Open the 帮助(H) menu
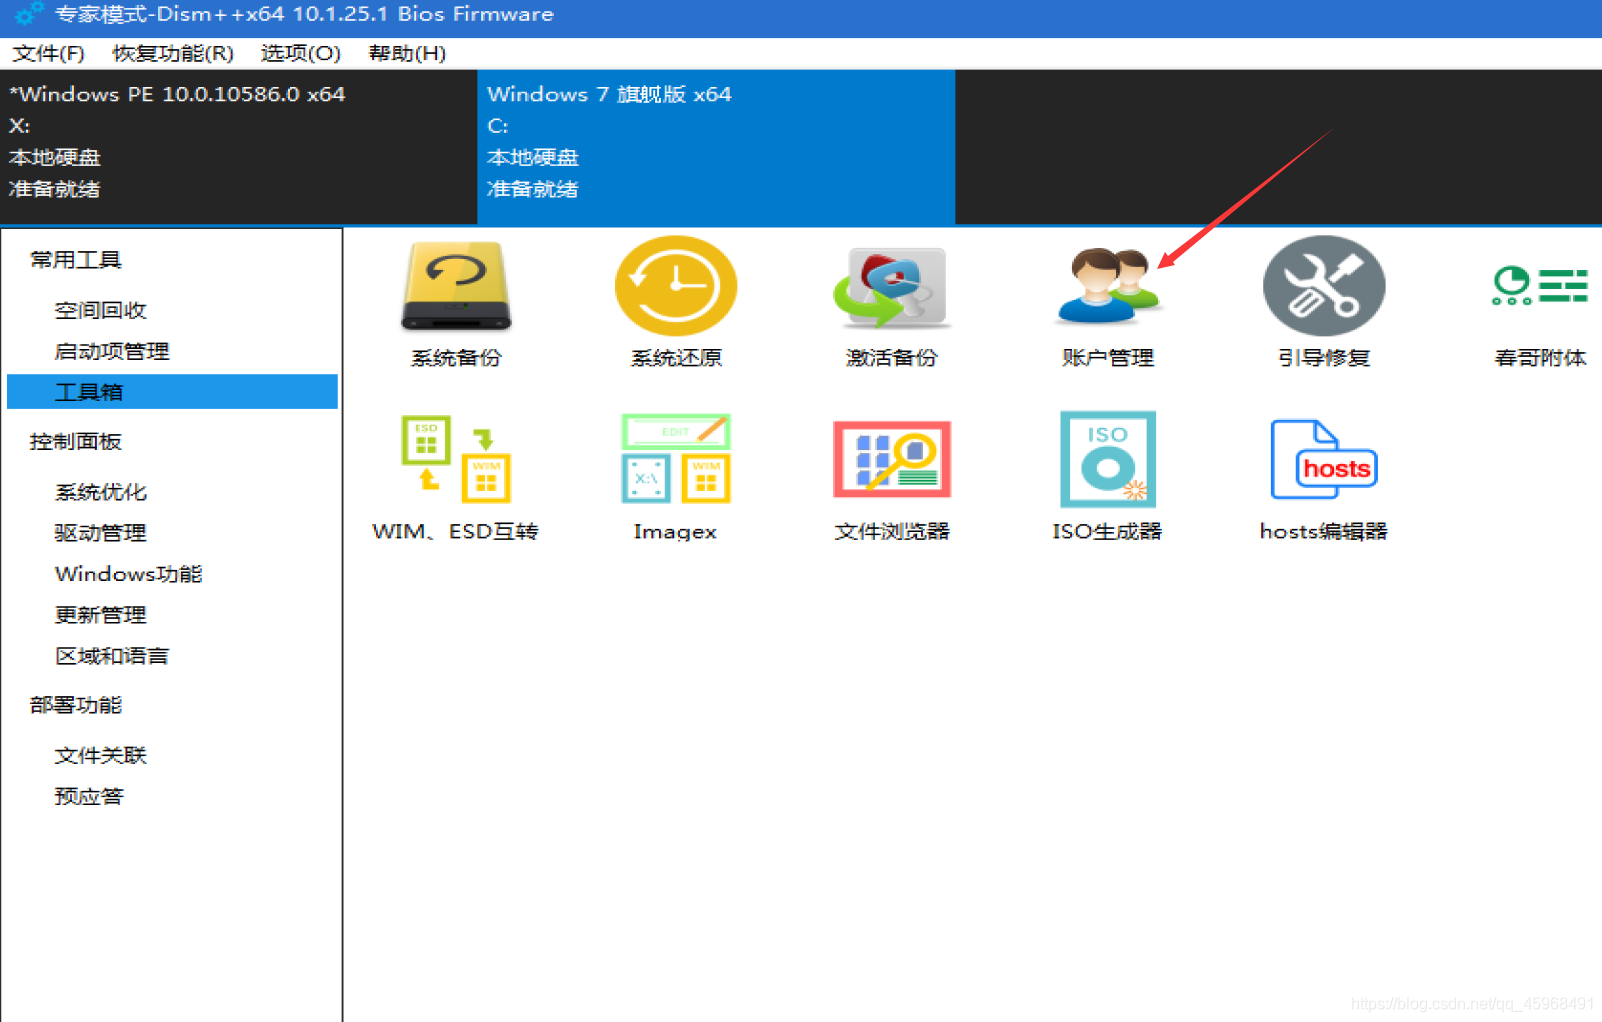1602x1022 pixels. click(407, 53)
